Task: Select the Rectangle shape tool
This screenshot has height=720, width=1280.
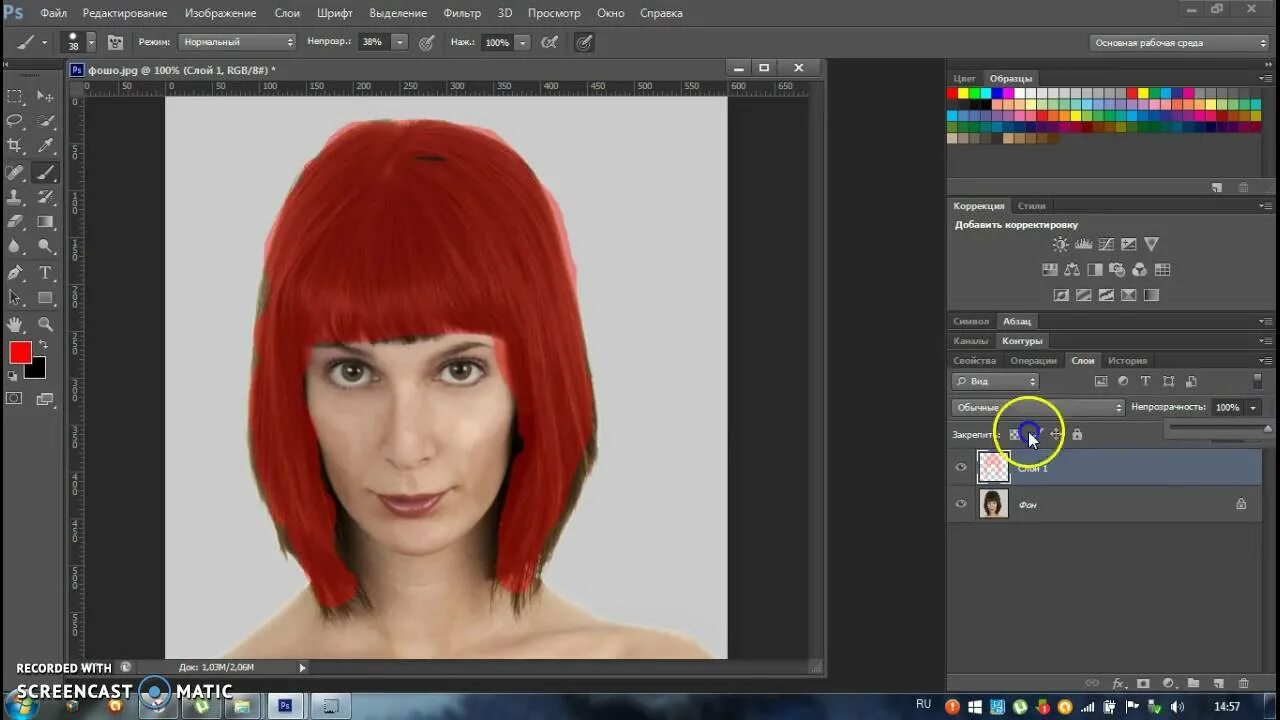Action: click(45, 298)
